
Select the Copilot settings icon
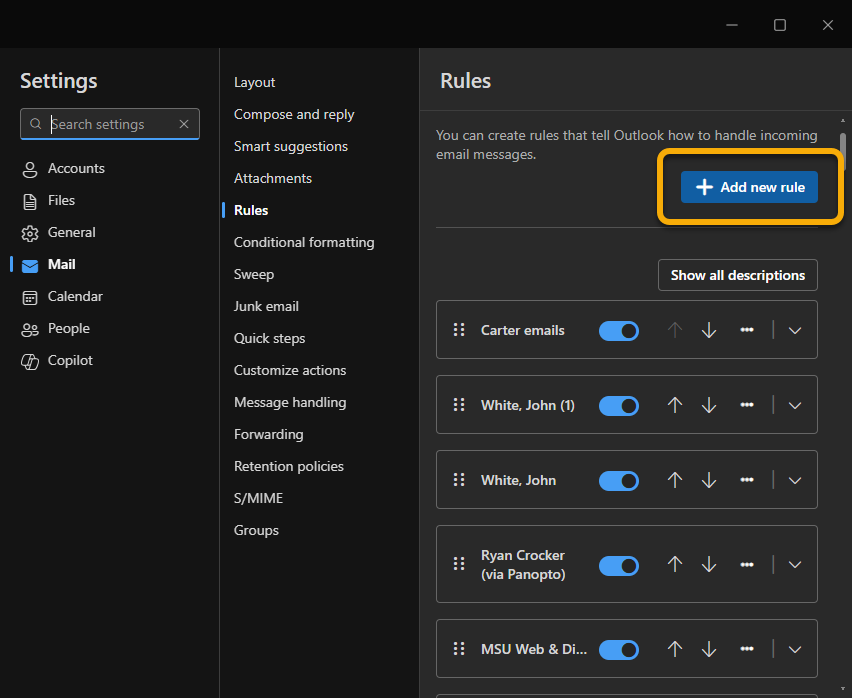point(29,360)
